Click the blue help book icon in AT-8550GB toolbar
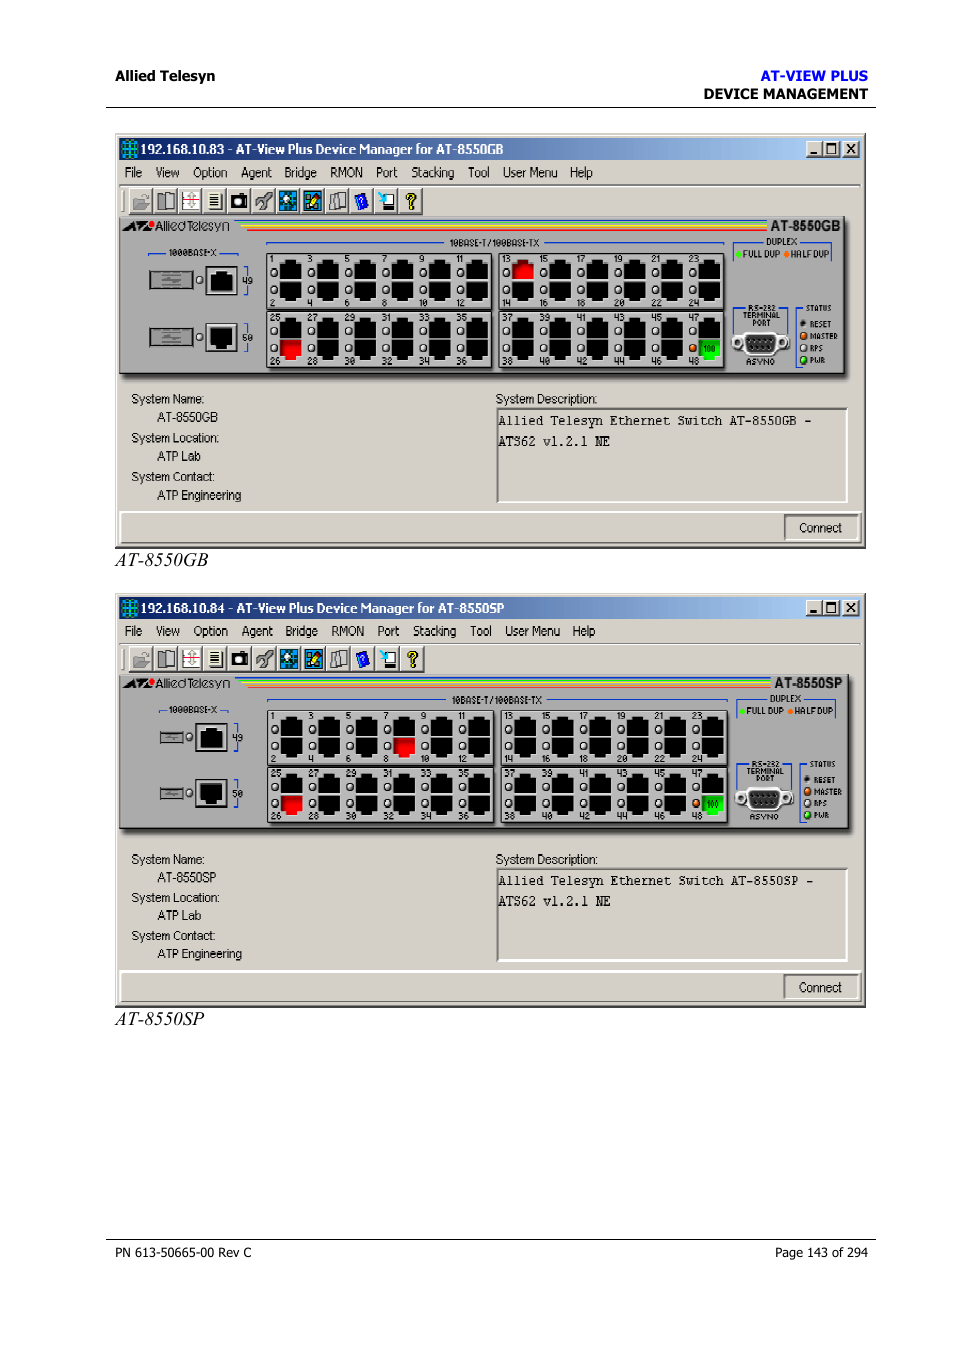 click(362, 201)
